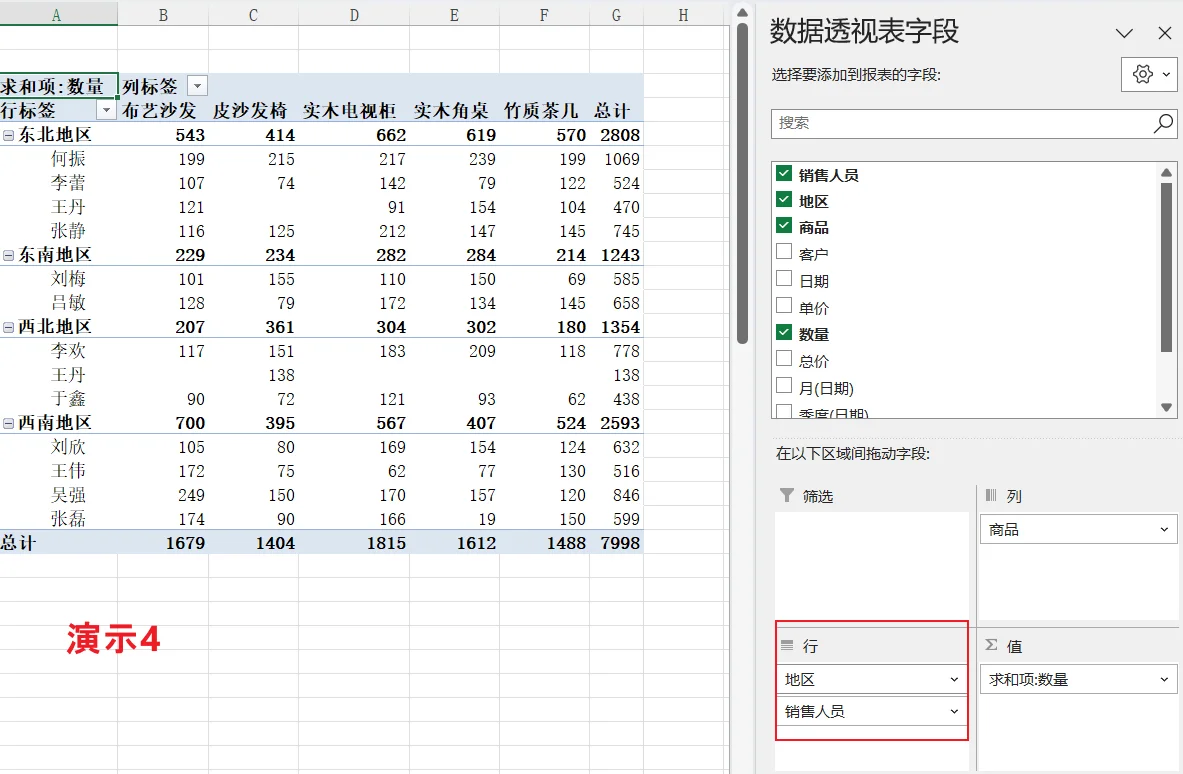This screenshot has width=1183, height=774.
Task: Click the 值 area sigma icon
Action: (x=991, y=645)
